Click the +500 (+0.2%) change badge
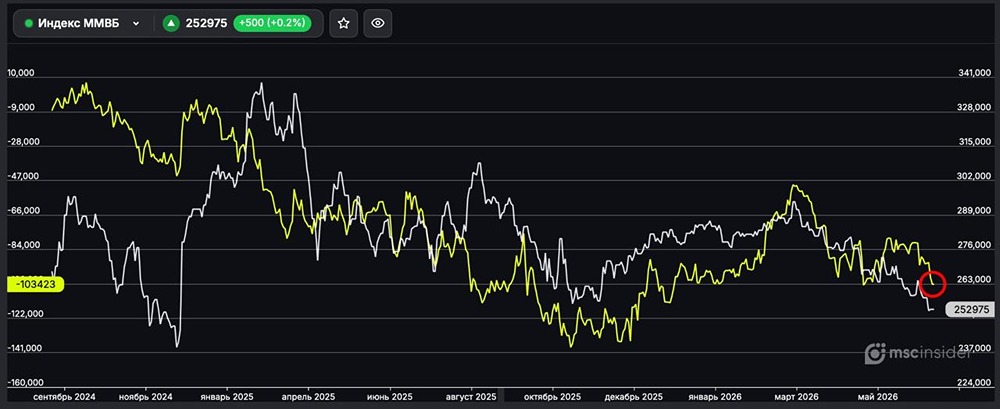The height and width of the screenshot is (409, 1000). point(272,24)
